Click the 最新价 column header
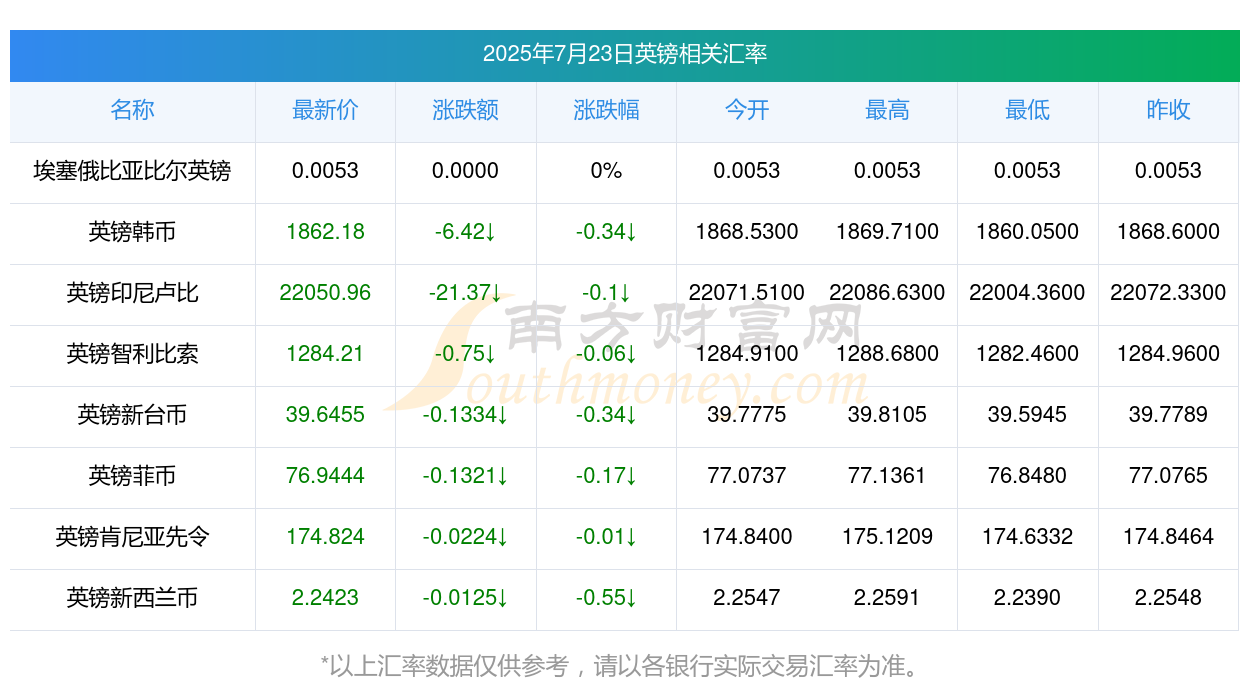 (x=325, y=110)
